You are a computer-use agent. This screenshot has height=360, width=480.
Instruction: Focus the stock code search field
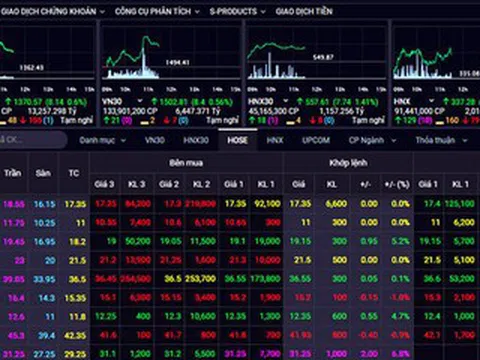click(33, 140)
